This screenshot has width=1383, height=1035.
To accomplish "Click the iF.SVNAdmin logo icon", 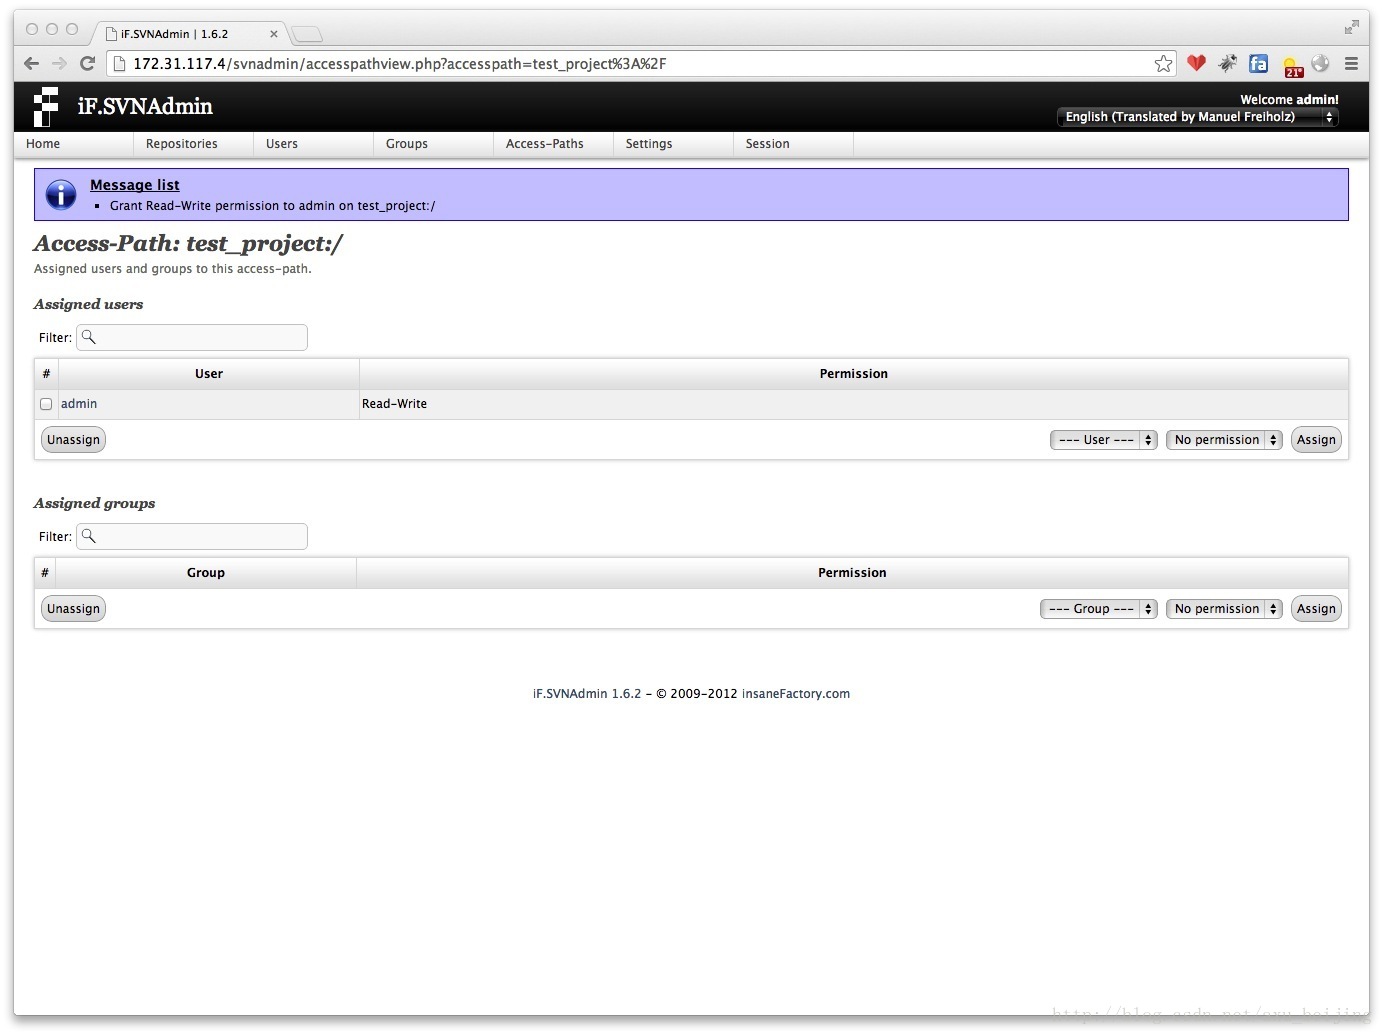I will [46, 107].
